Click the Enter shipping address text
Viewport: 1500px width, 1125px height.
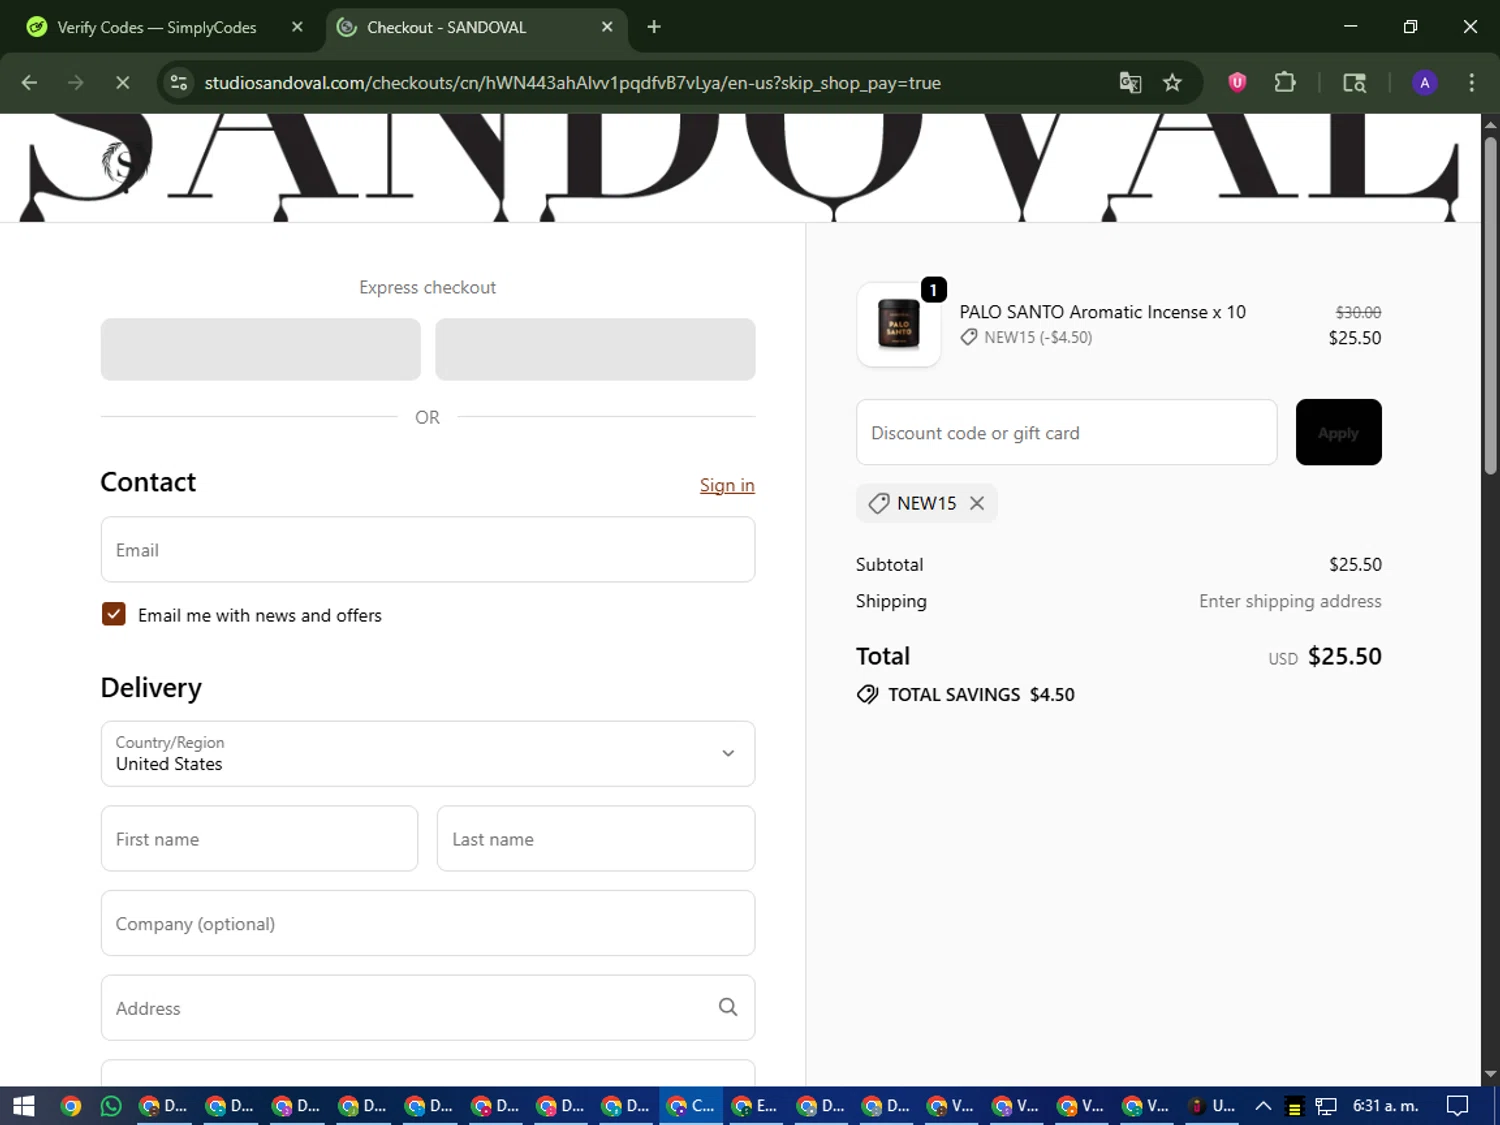coord(1290,601)
